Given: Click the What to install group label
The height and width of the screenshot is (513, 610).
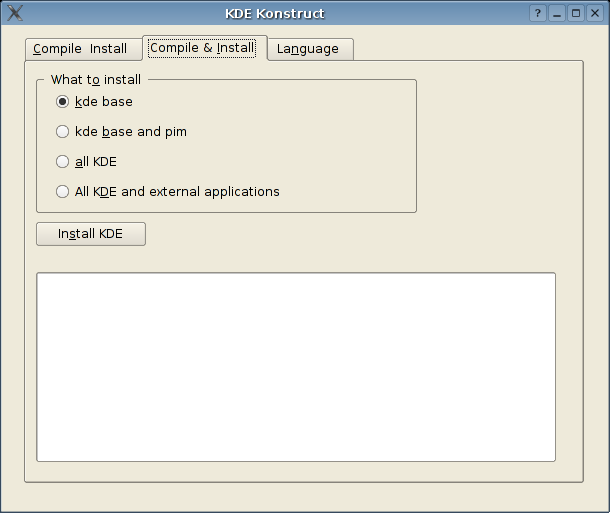Looking at the screenshot, I should (x=96, y=80).
